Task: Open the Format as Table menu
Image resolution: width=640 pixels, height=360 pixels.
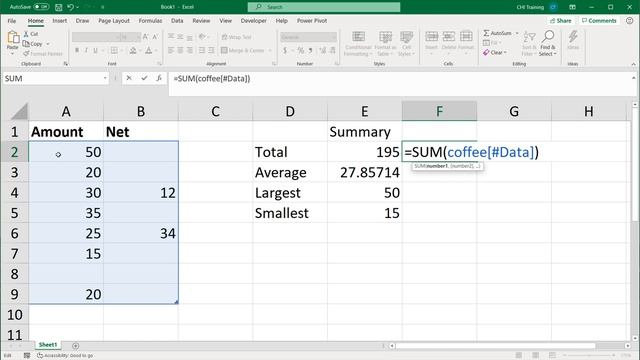Action: (x=385, y=44)
